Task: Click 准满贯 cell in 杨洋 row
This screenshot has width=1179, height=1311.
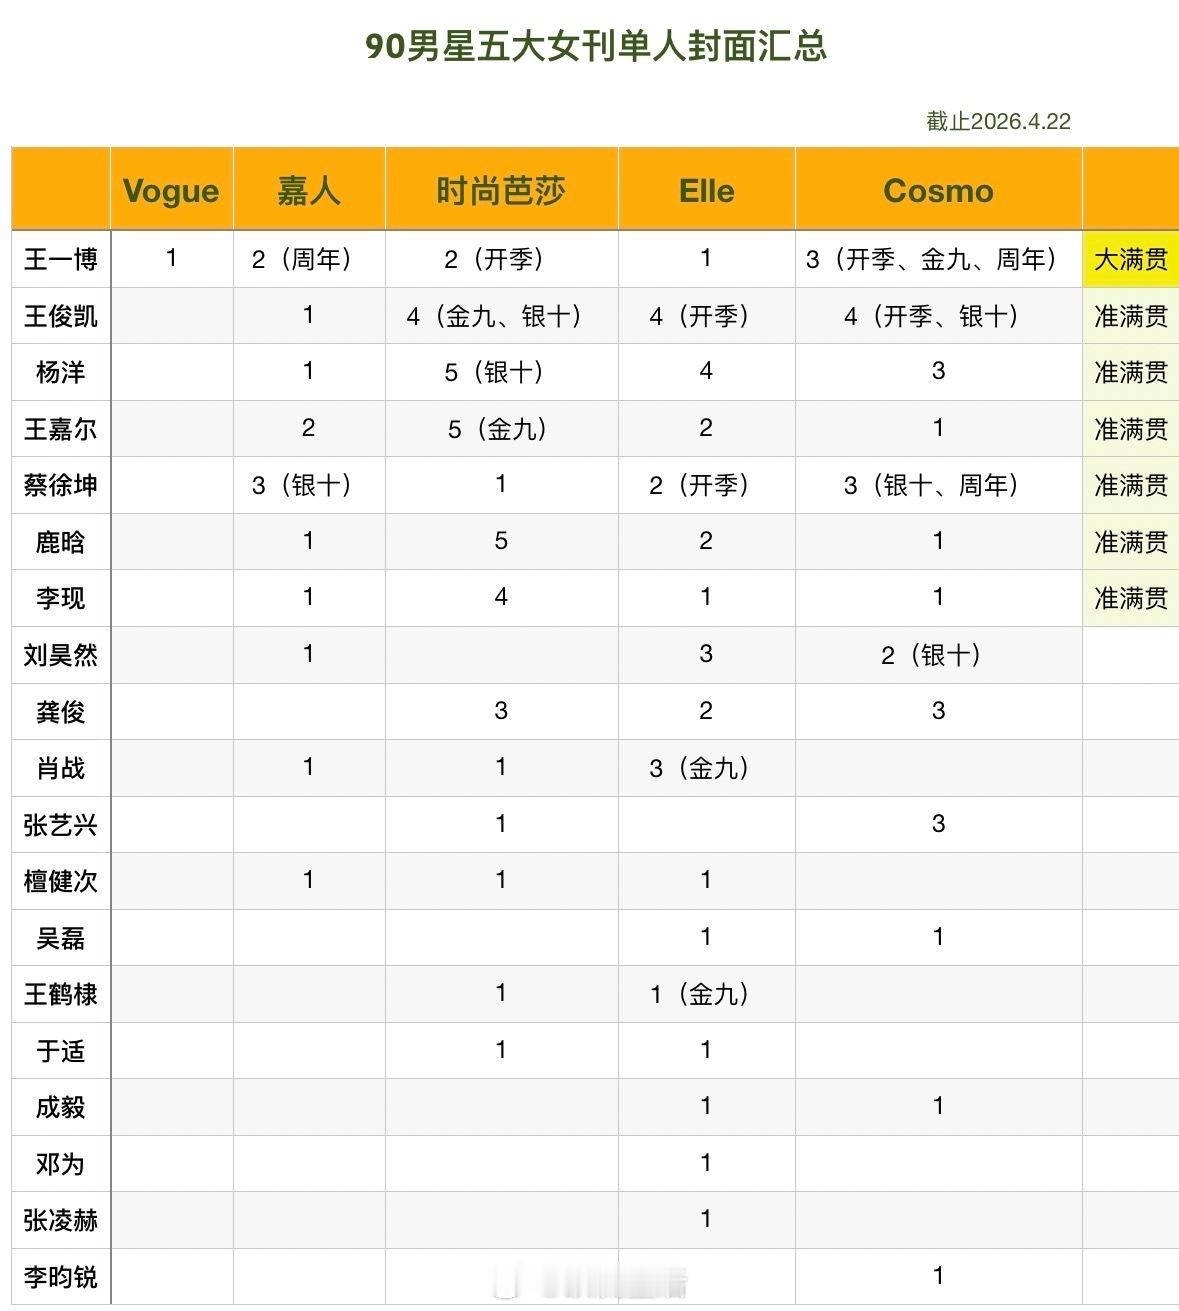Action: pos(1131,373)
